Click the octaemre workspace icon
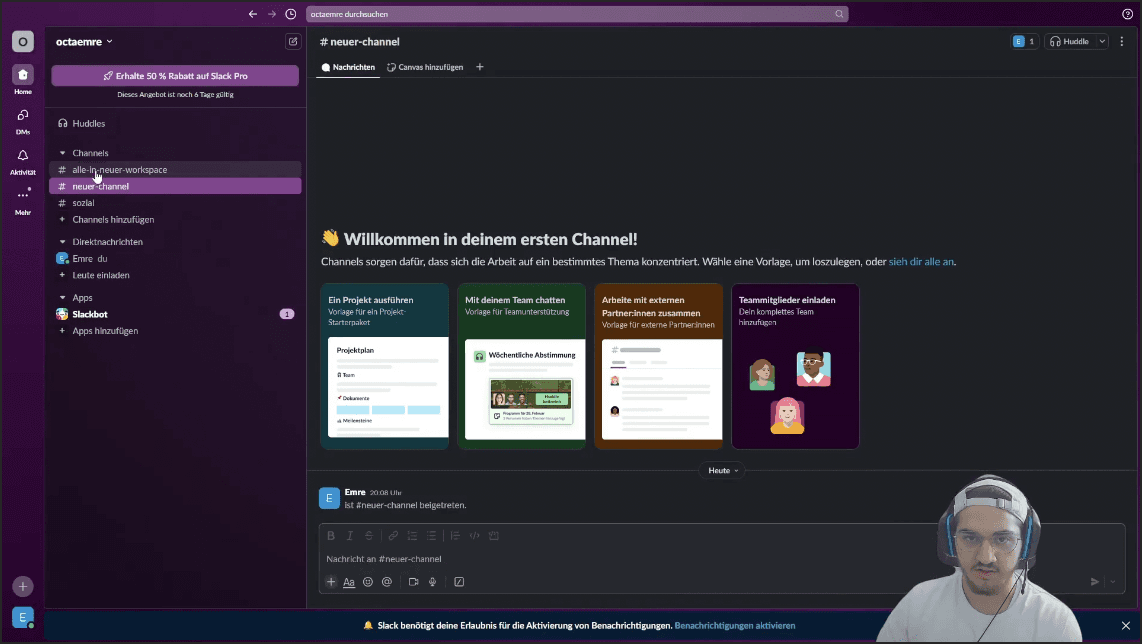This screenshot has height=644, width=1142. click(x=23, y=42)
